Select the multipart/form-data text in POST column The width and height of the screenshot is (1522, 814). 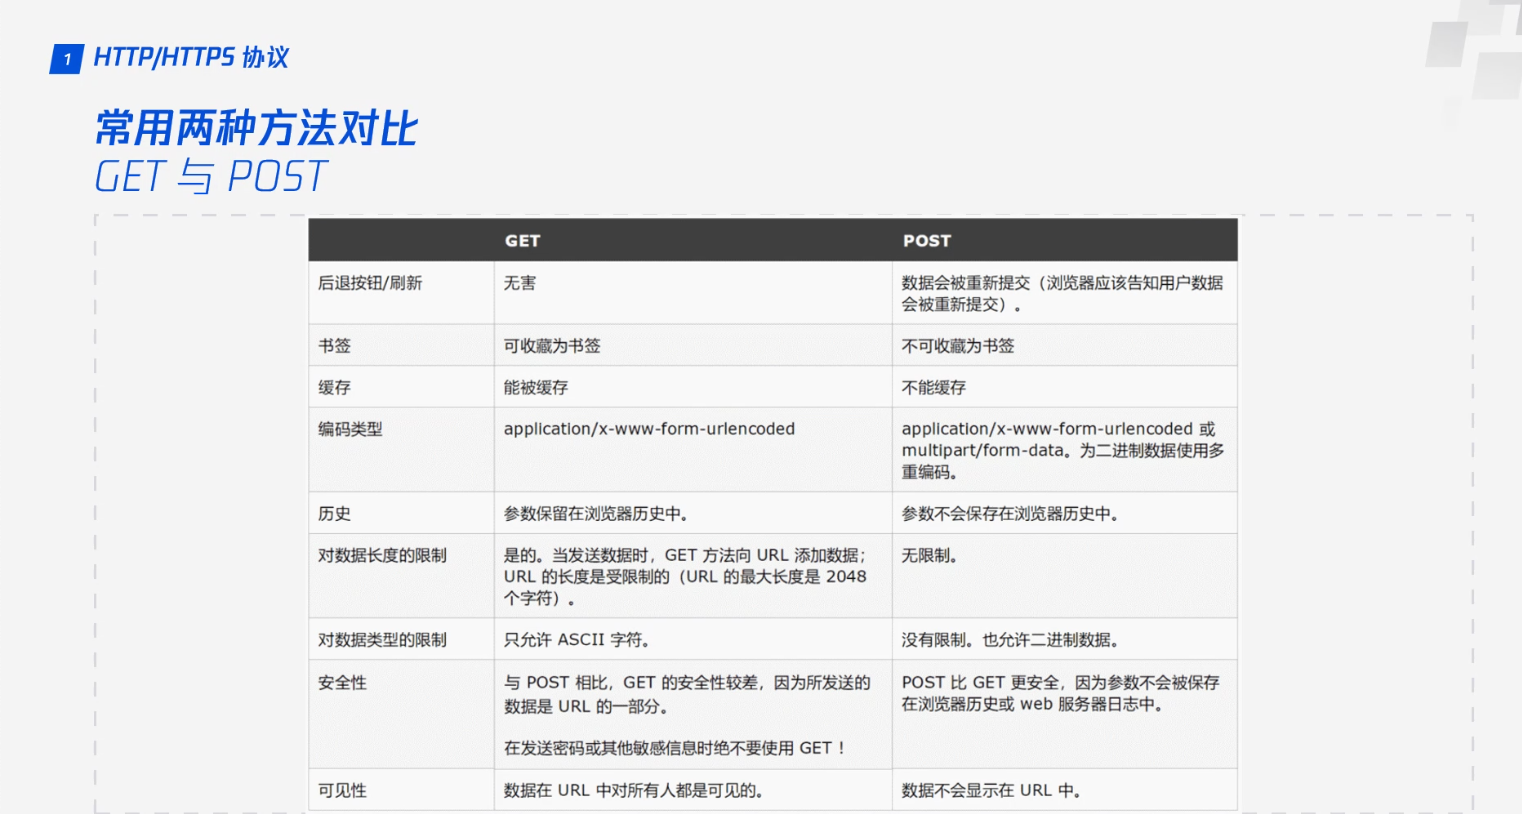[x=982, y=451]
